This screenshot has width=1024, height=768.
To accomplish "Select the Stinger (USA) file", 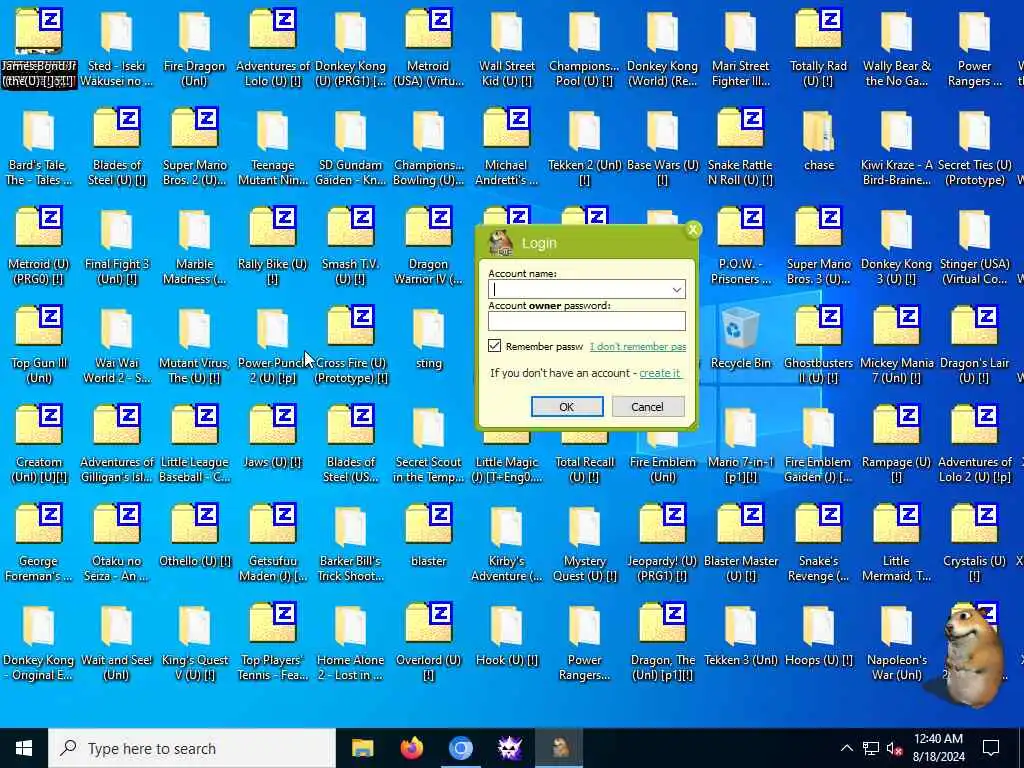I will pos(974,246).
